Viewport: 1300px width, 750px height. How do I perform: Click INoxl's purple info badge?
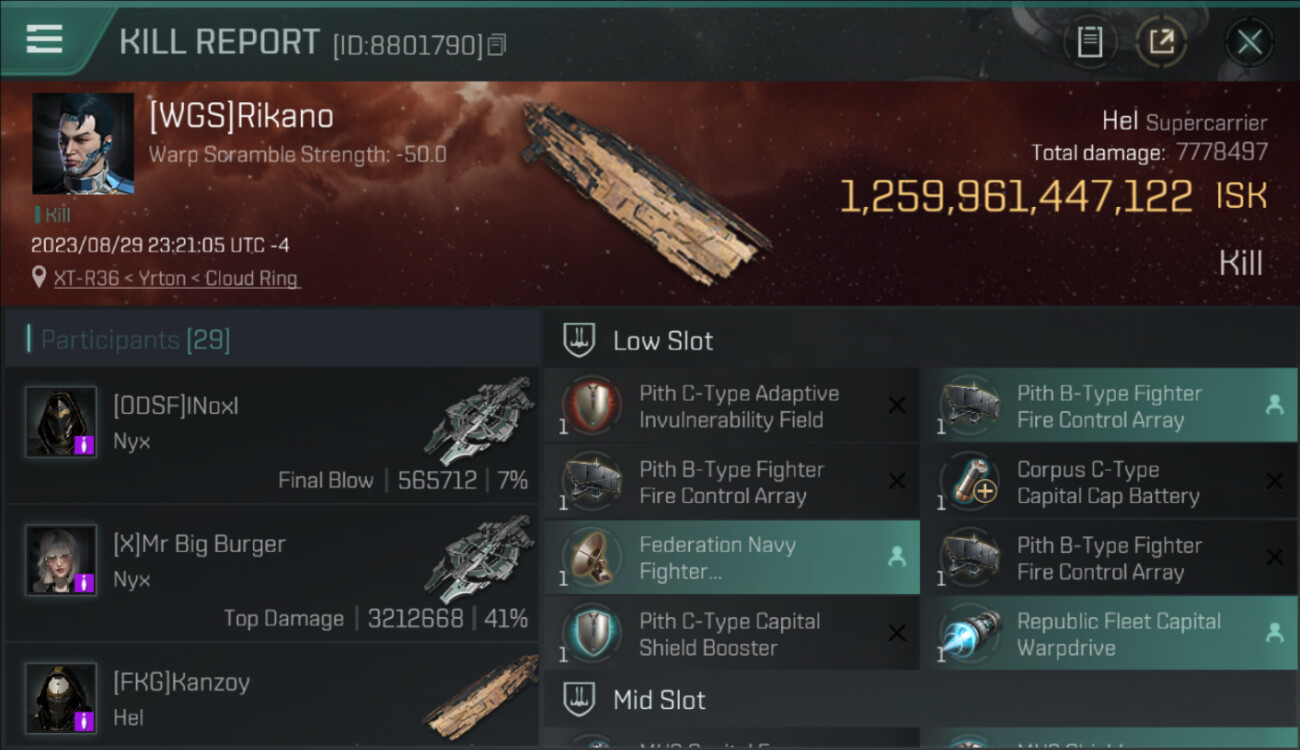pyautogui.click(x=85, y=444)
